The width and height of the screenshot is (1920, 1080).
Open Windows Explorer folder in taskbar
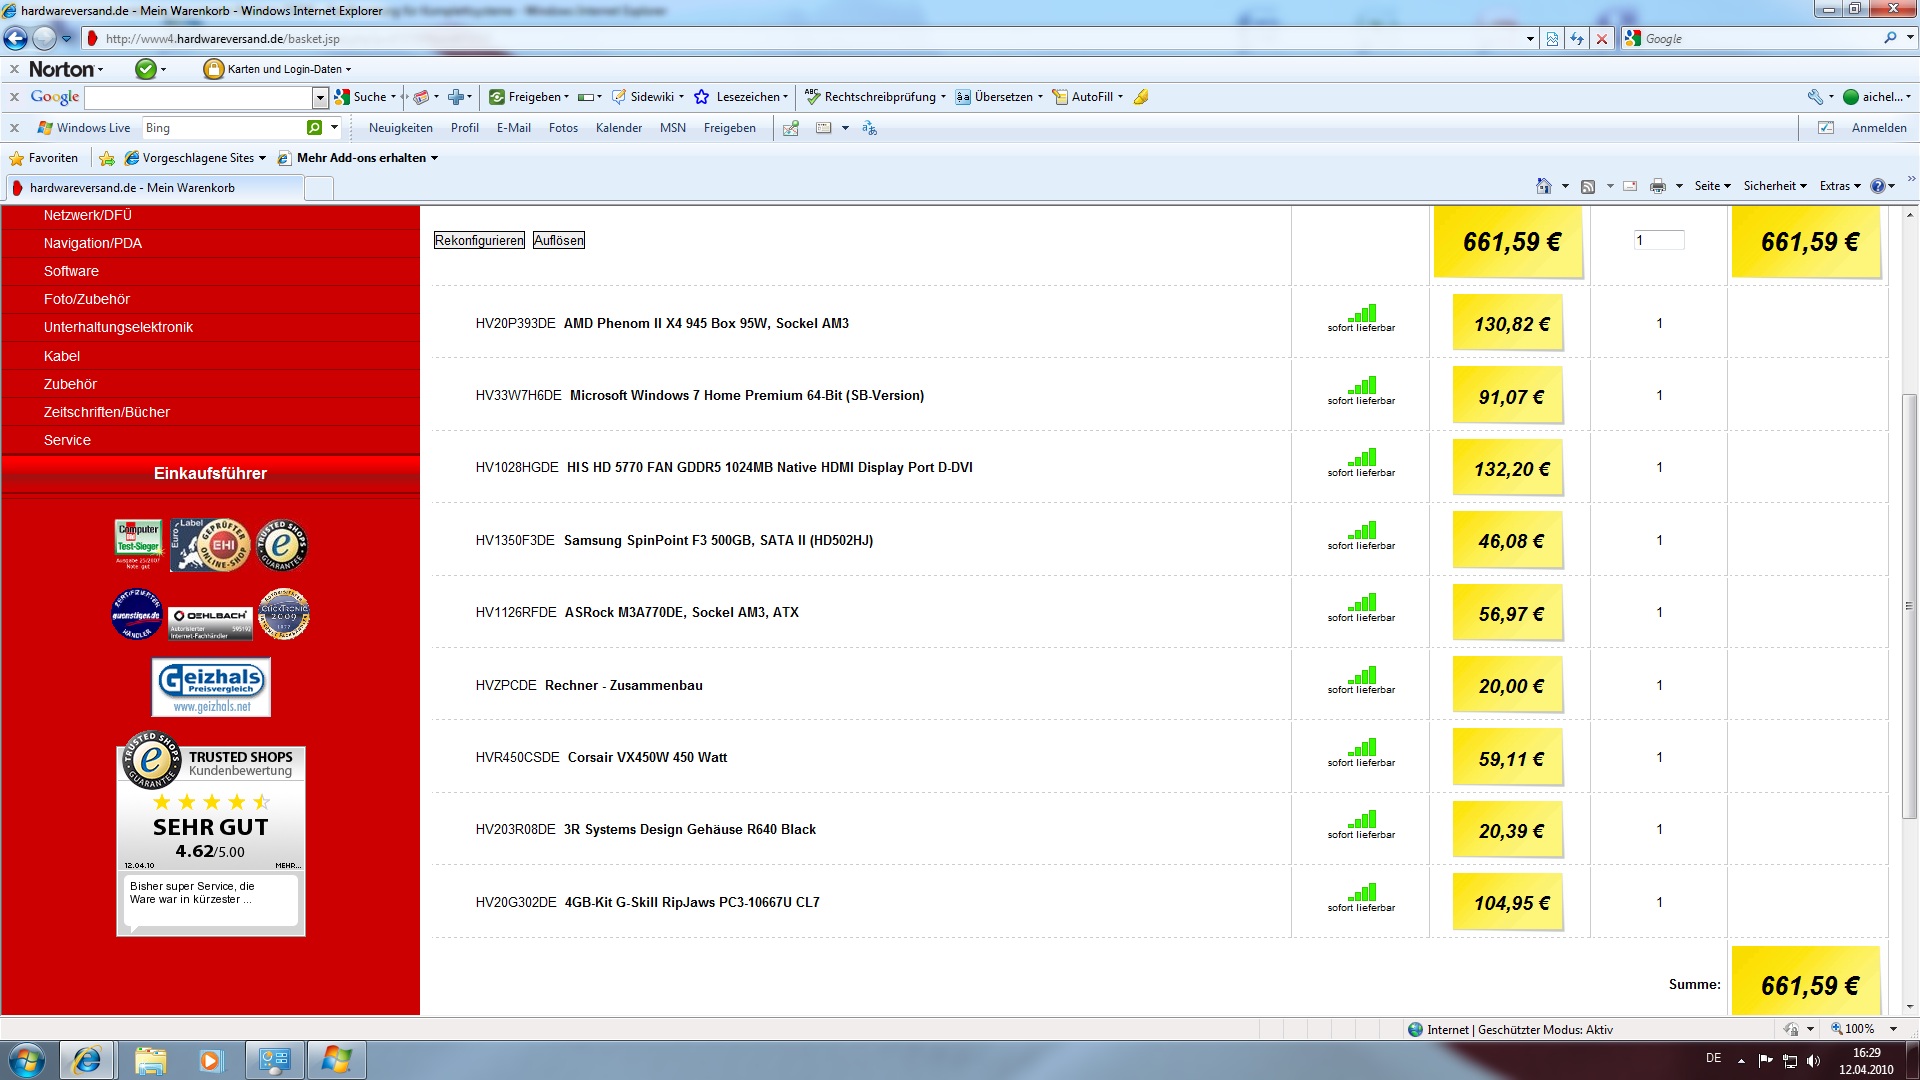click(150, 1060)
